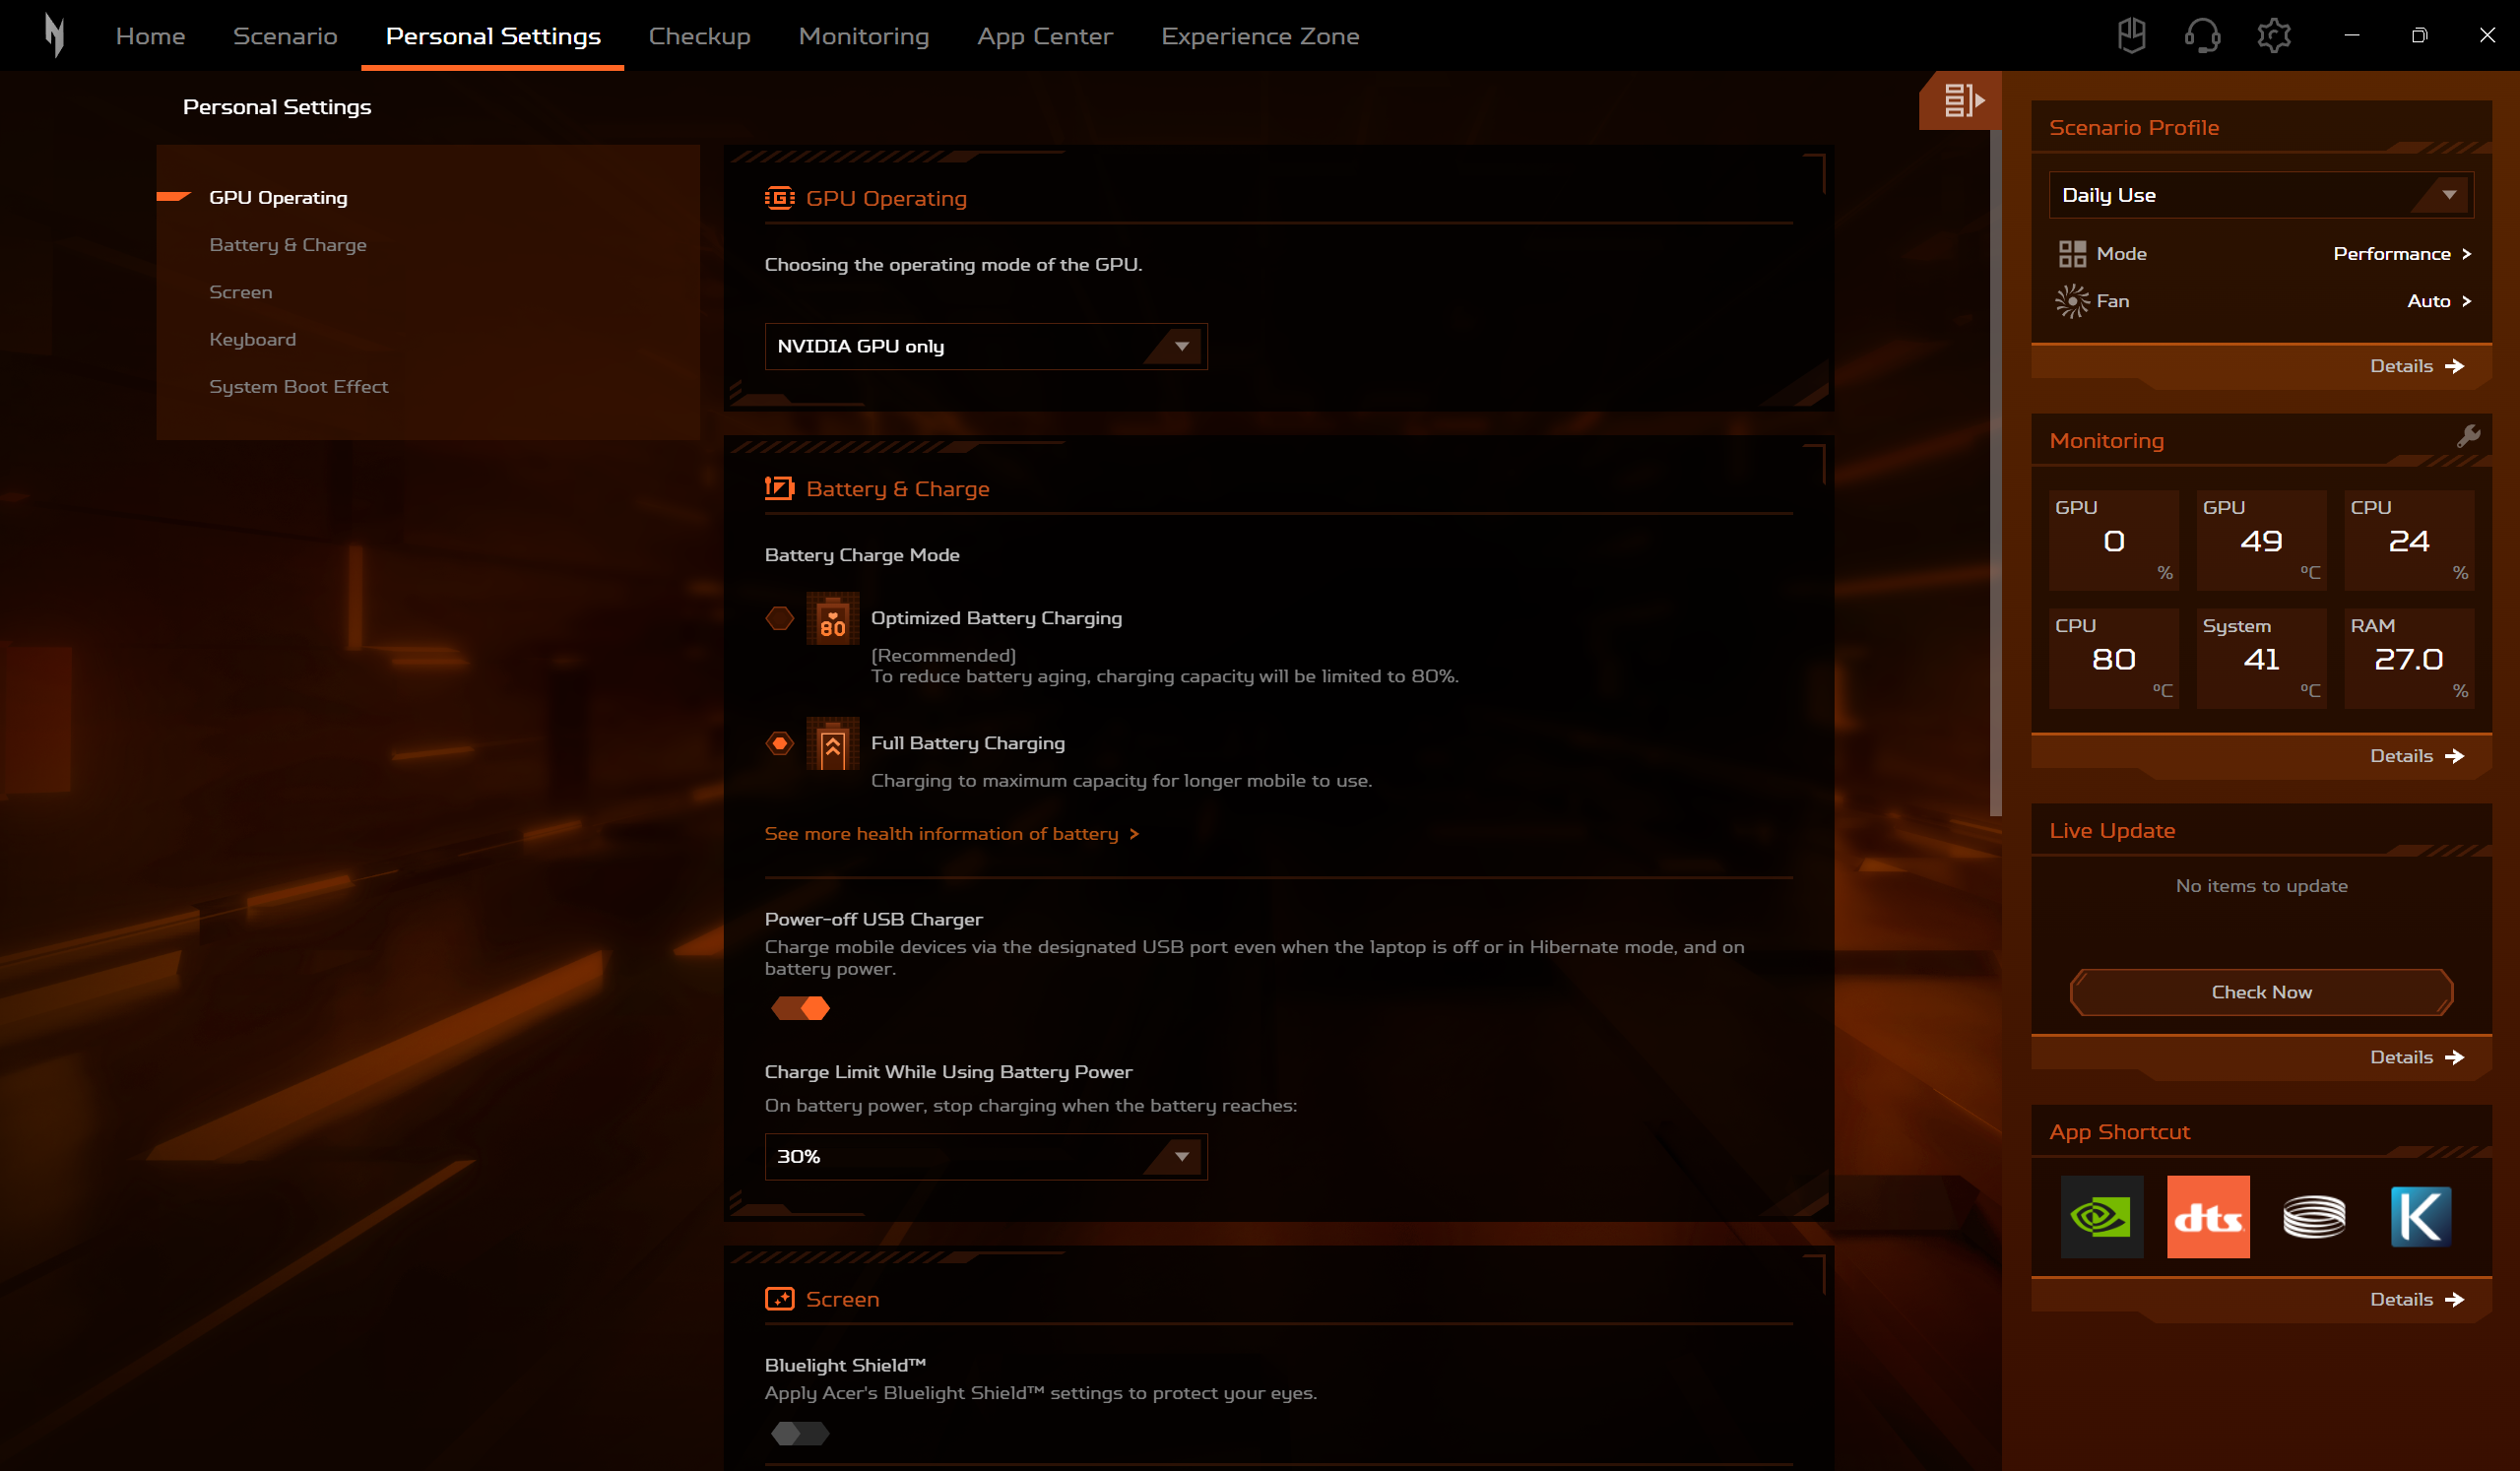Image resolution: width=2520 pixels, height=1471 pixels.
Task: Enable the Bluelight Shield toggle
Action: pyautogui.click(x=800, y=1433)
